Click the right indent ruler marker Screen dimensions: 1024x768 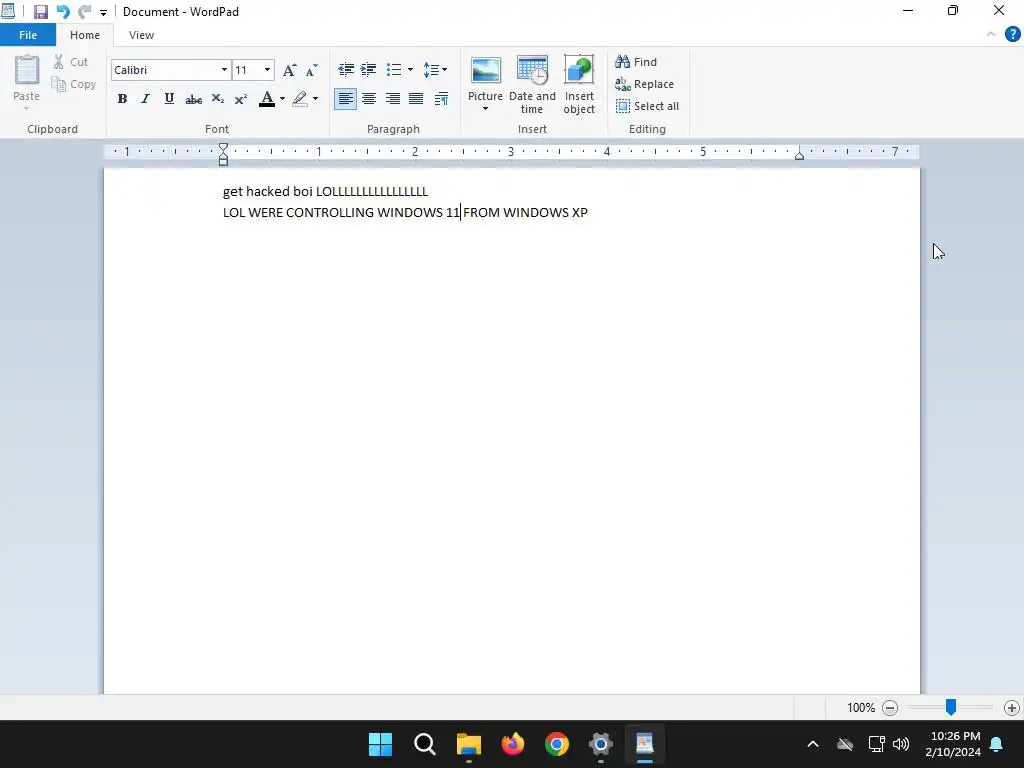[x=799, y=155]
